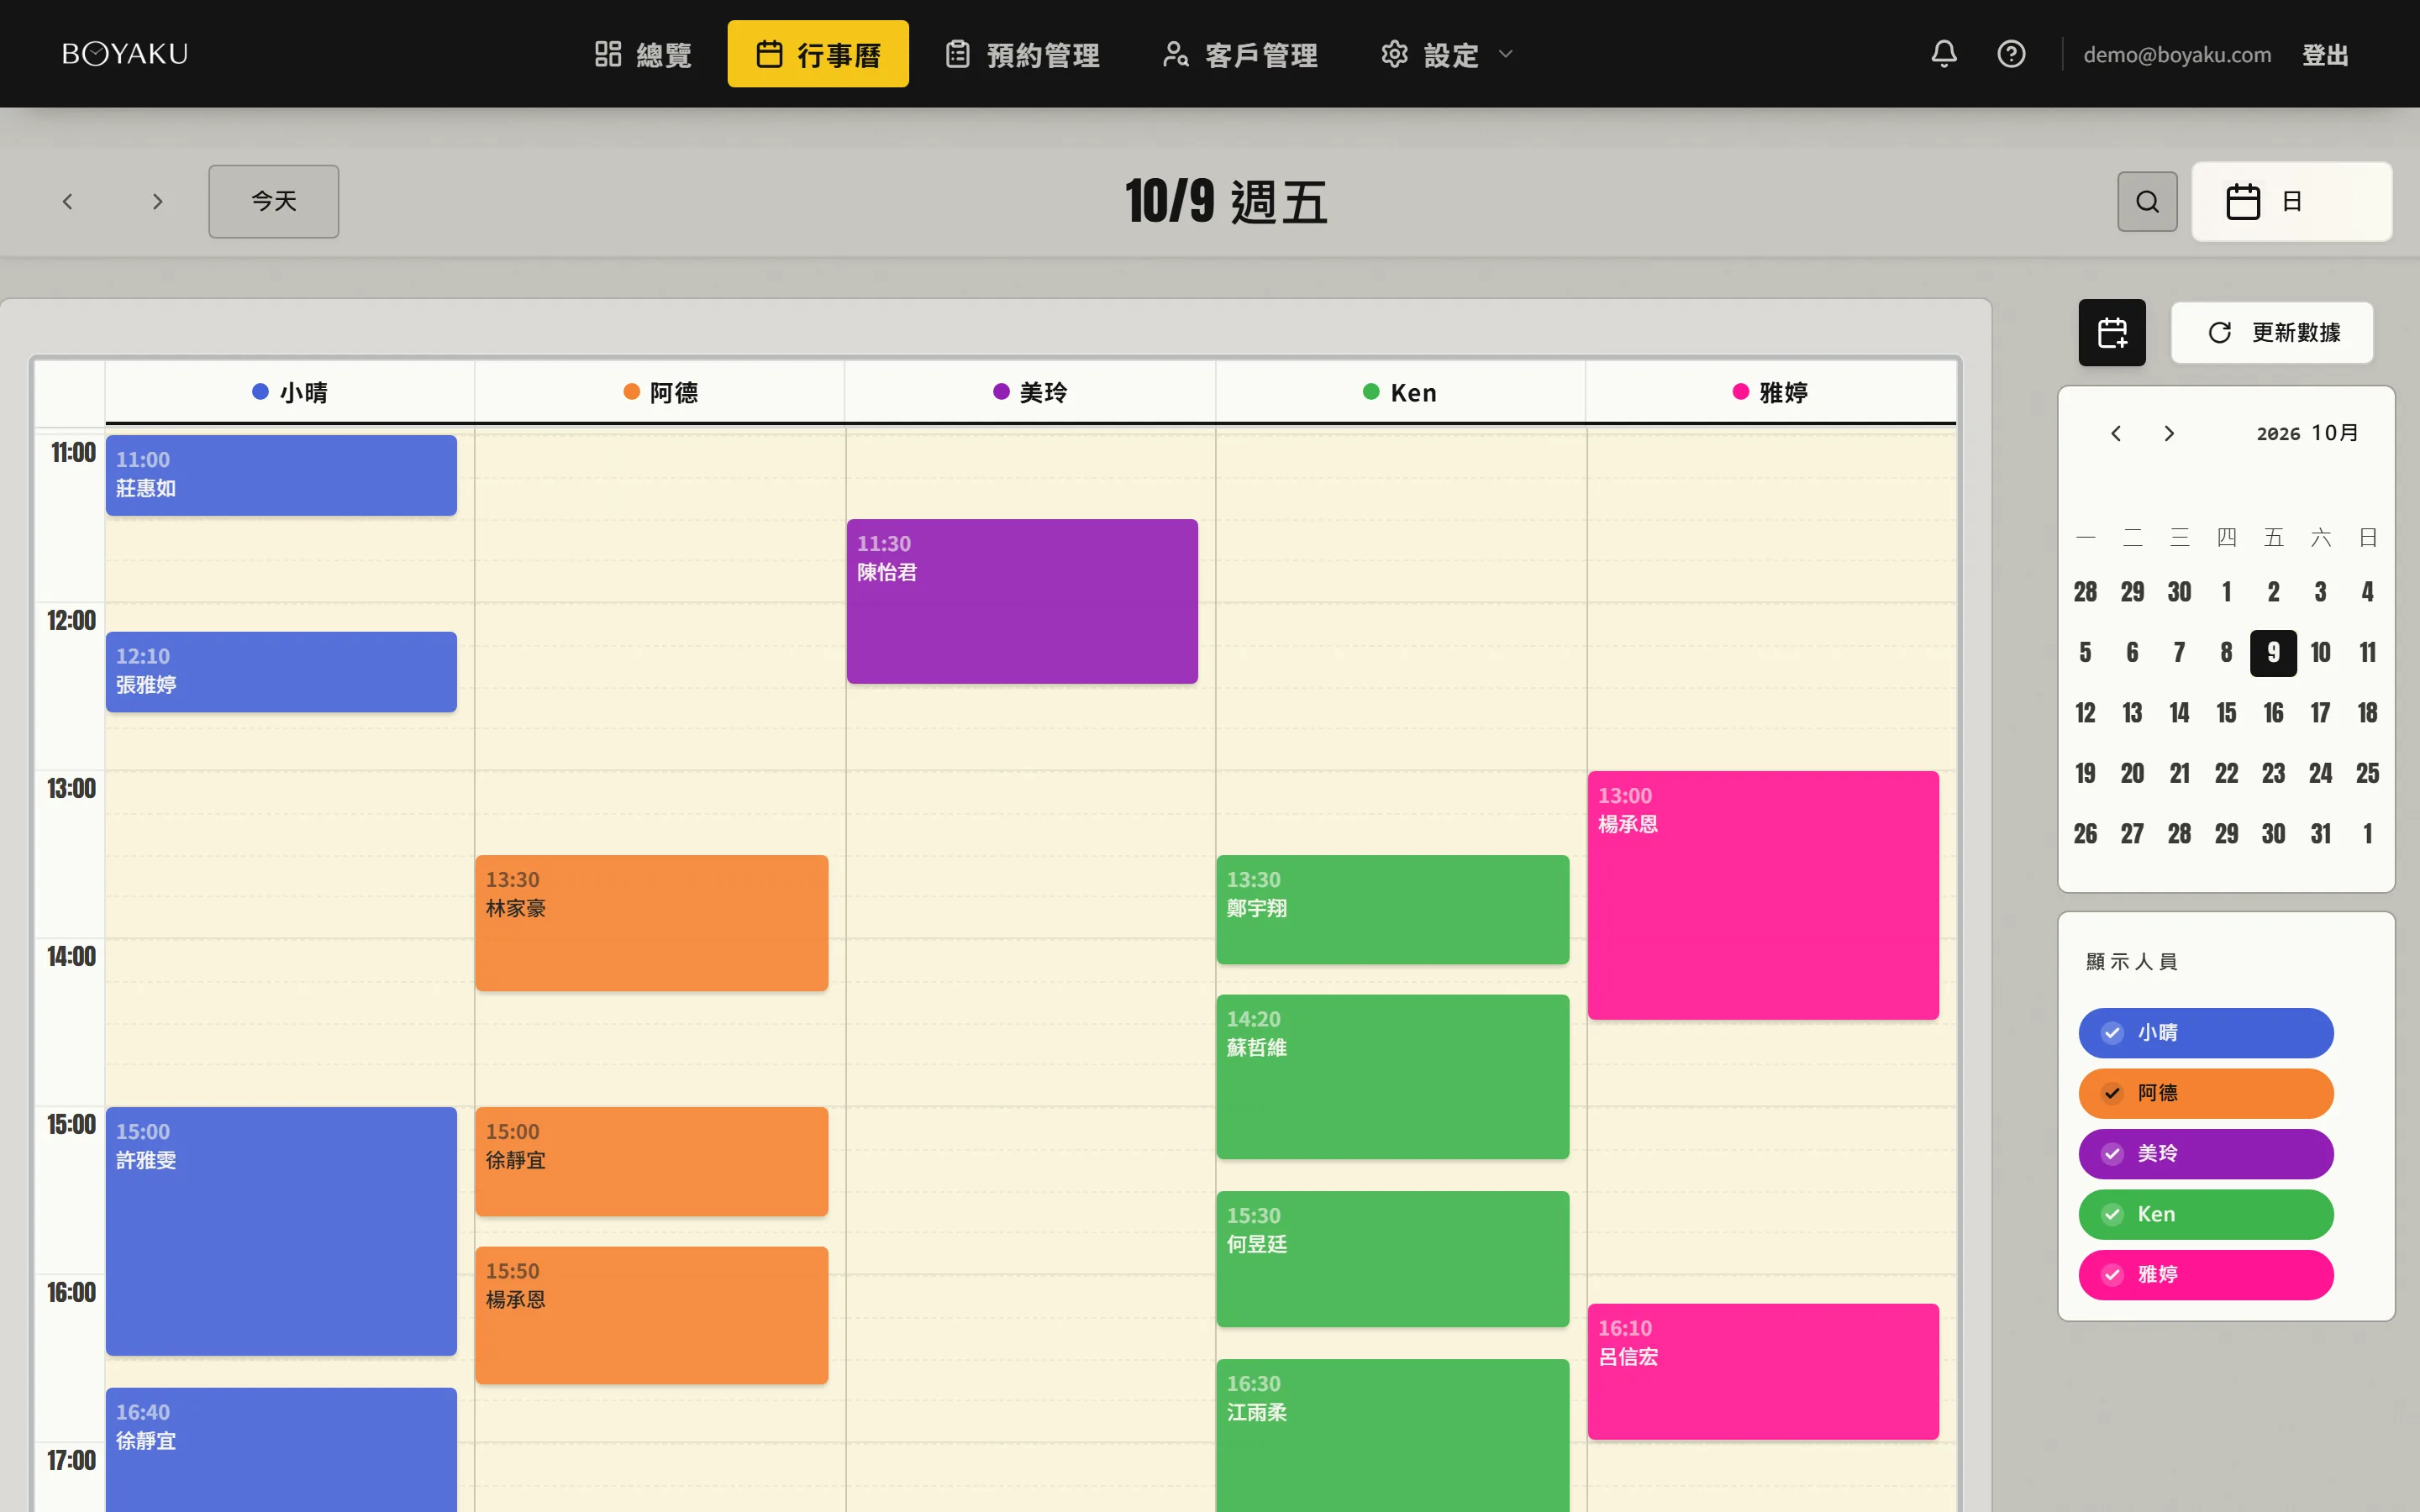Open the 總覽 overview tab
Screen dimensions: 2420x1512
click(x=643, y=54)
